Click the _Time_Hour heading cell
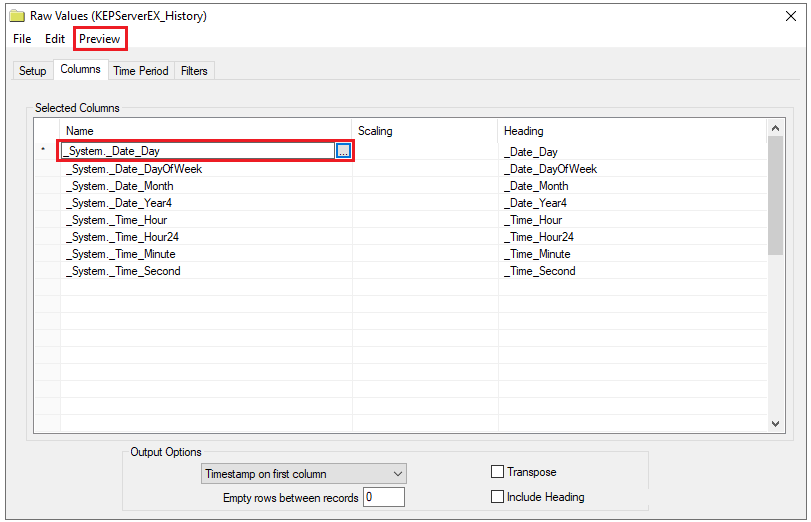The image size is (811, 522). (633, 220)
